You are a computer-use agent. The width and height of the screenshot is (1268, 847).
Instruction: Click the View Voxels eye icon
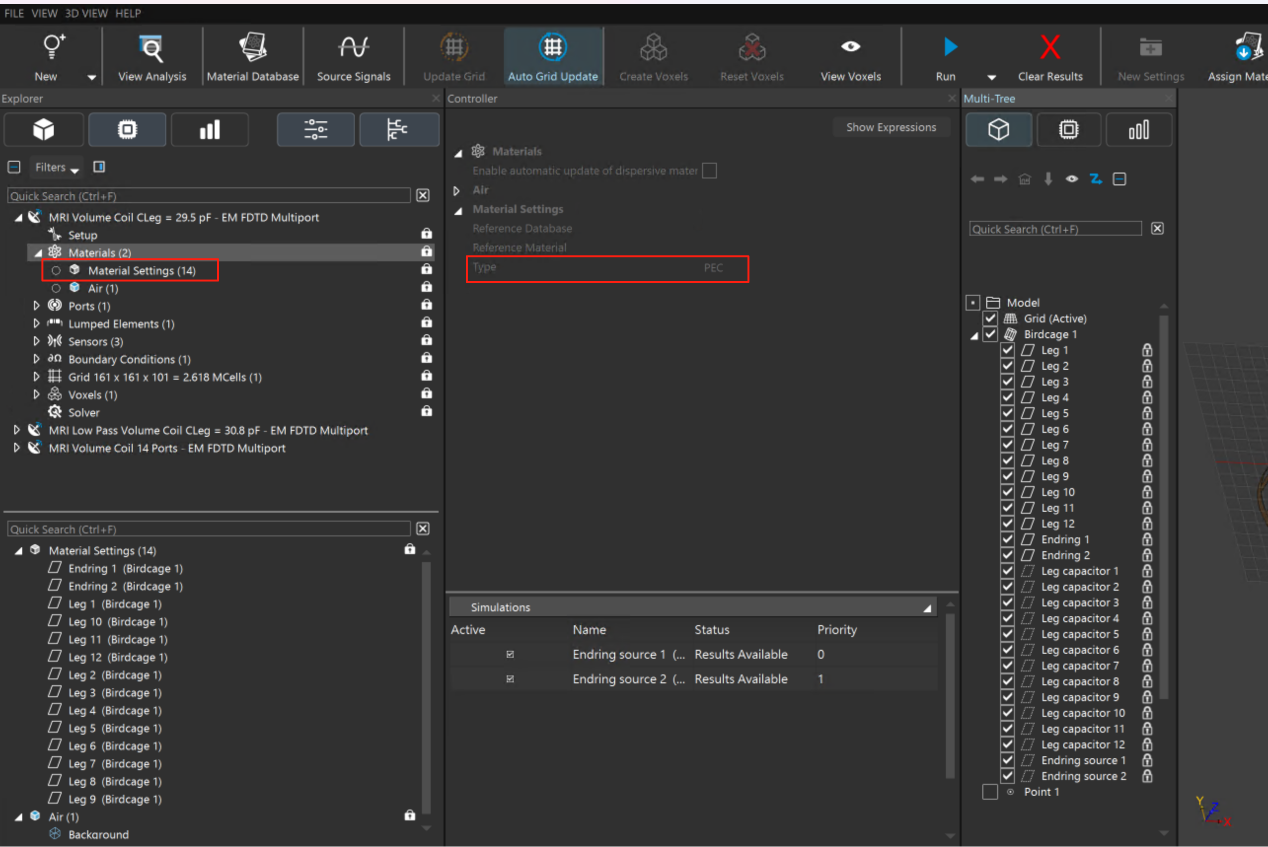[x=850, y=47]
